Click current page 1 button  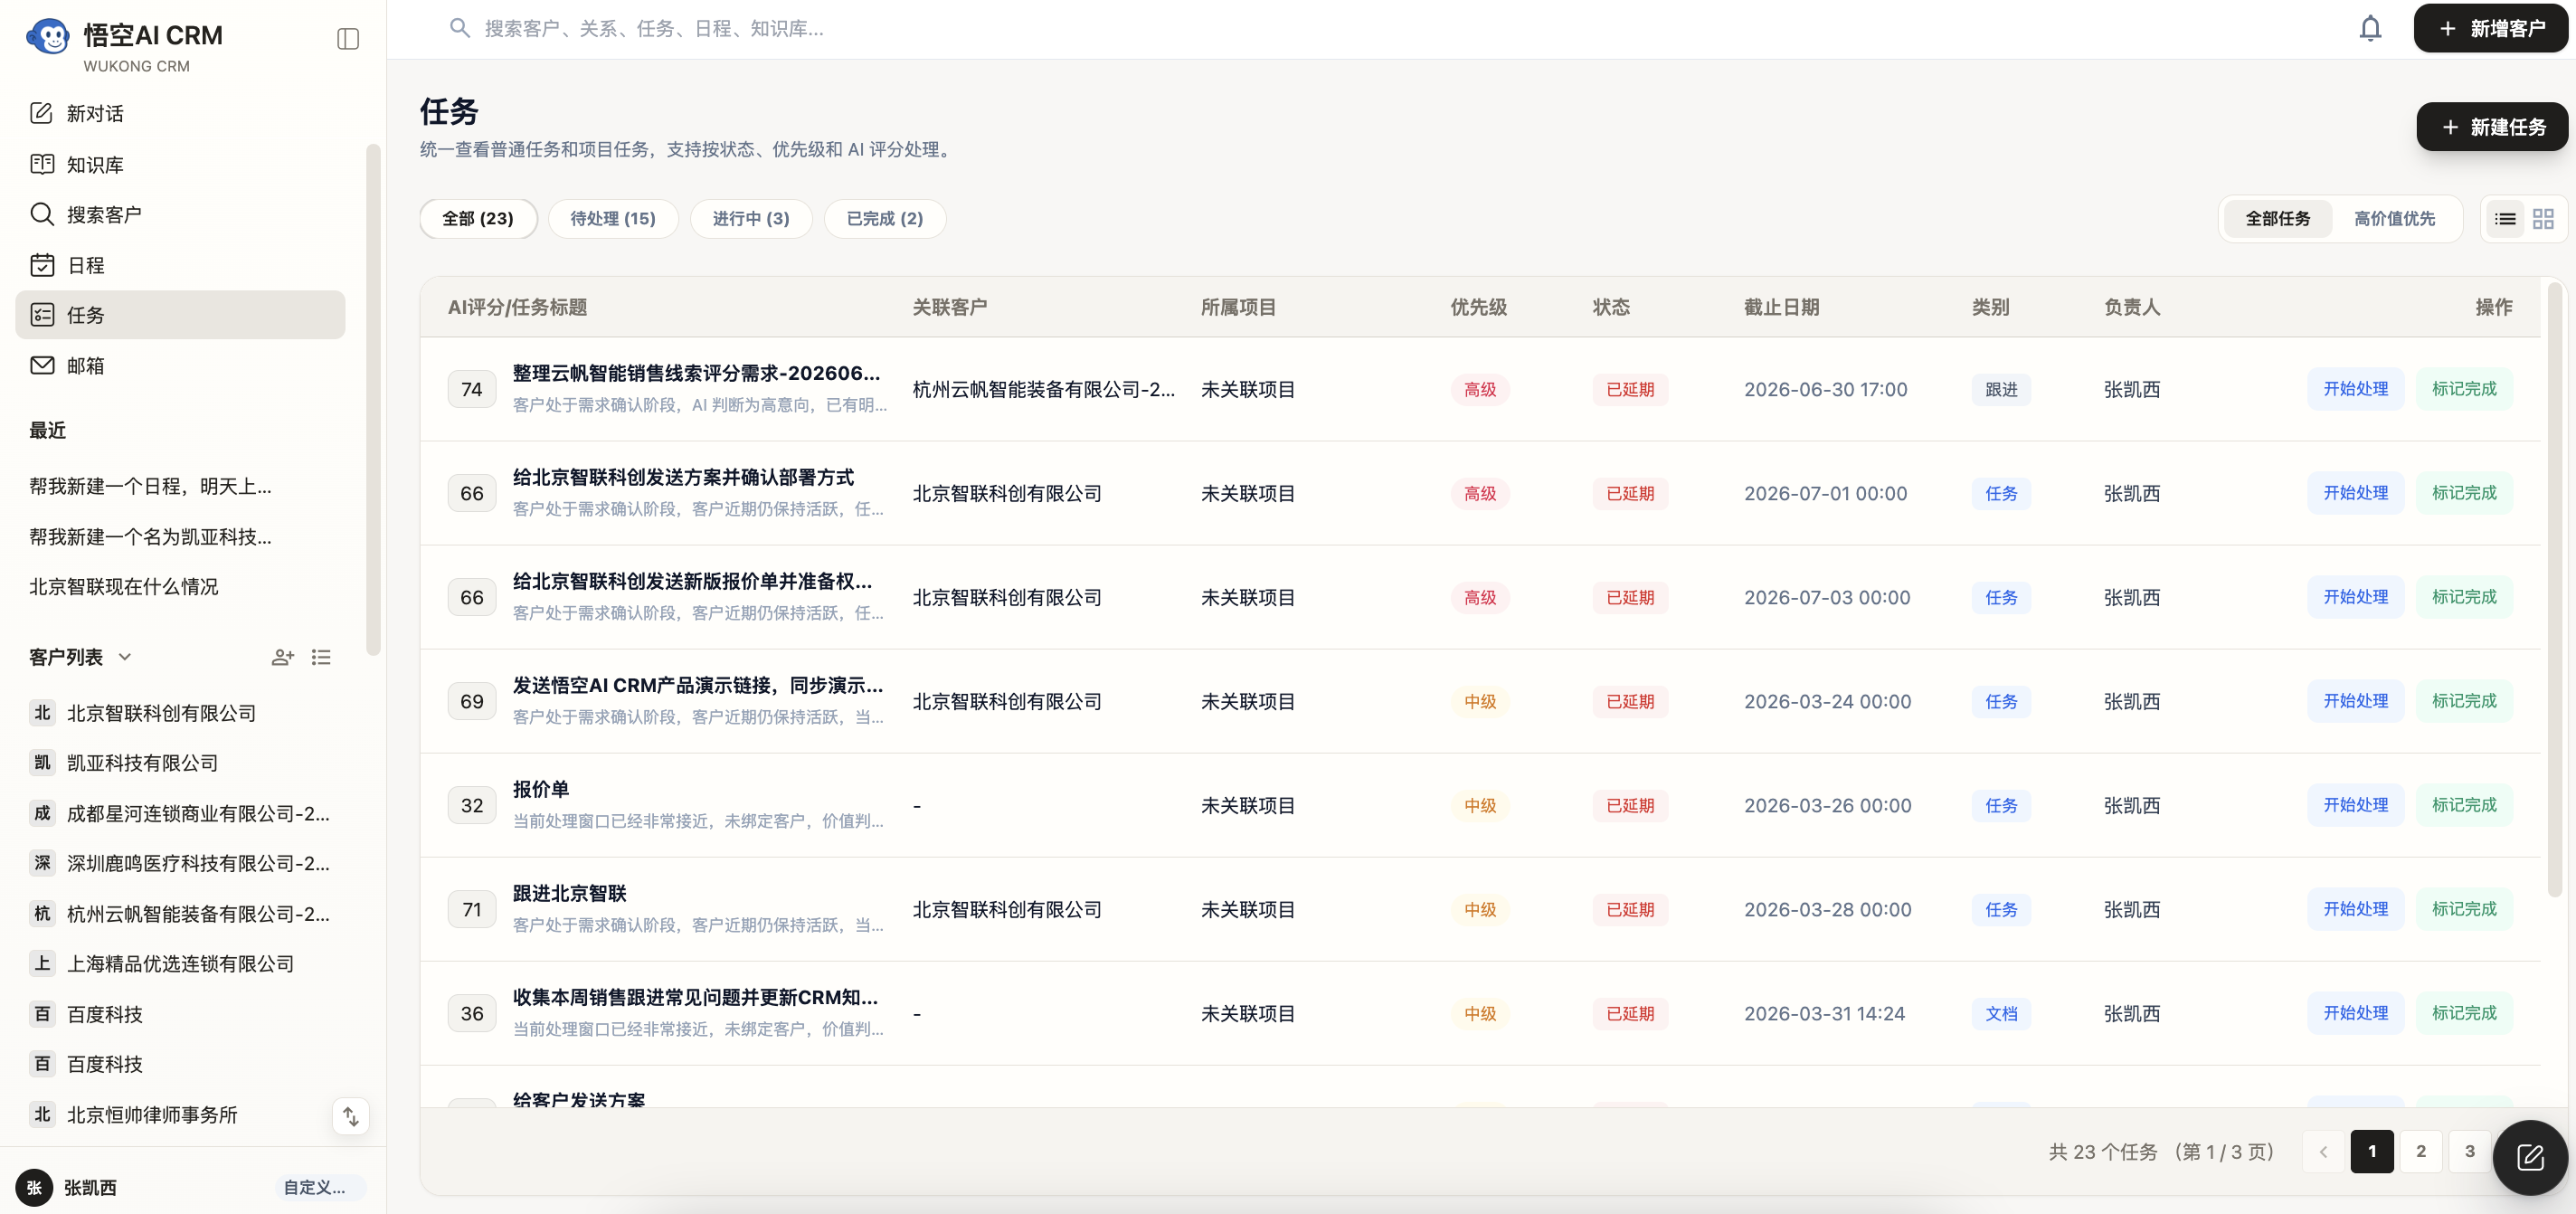click(x=2372, y=1151)
